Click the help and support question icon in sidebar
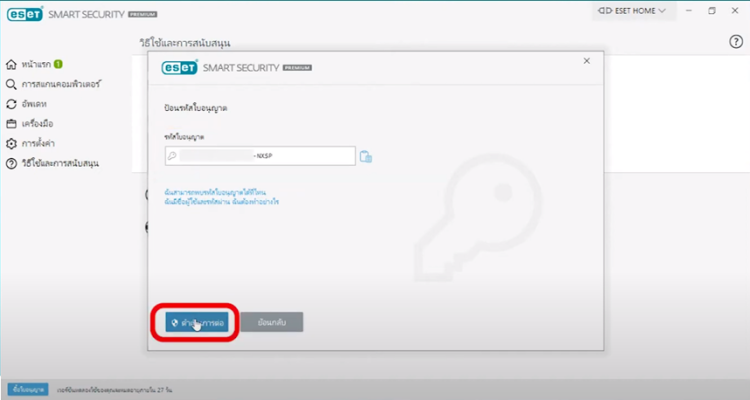This screenshot has height=400, width=750. coord(11,164)
